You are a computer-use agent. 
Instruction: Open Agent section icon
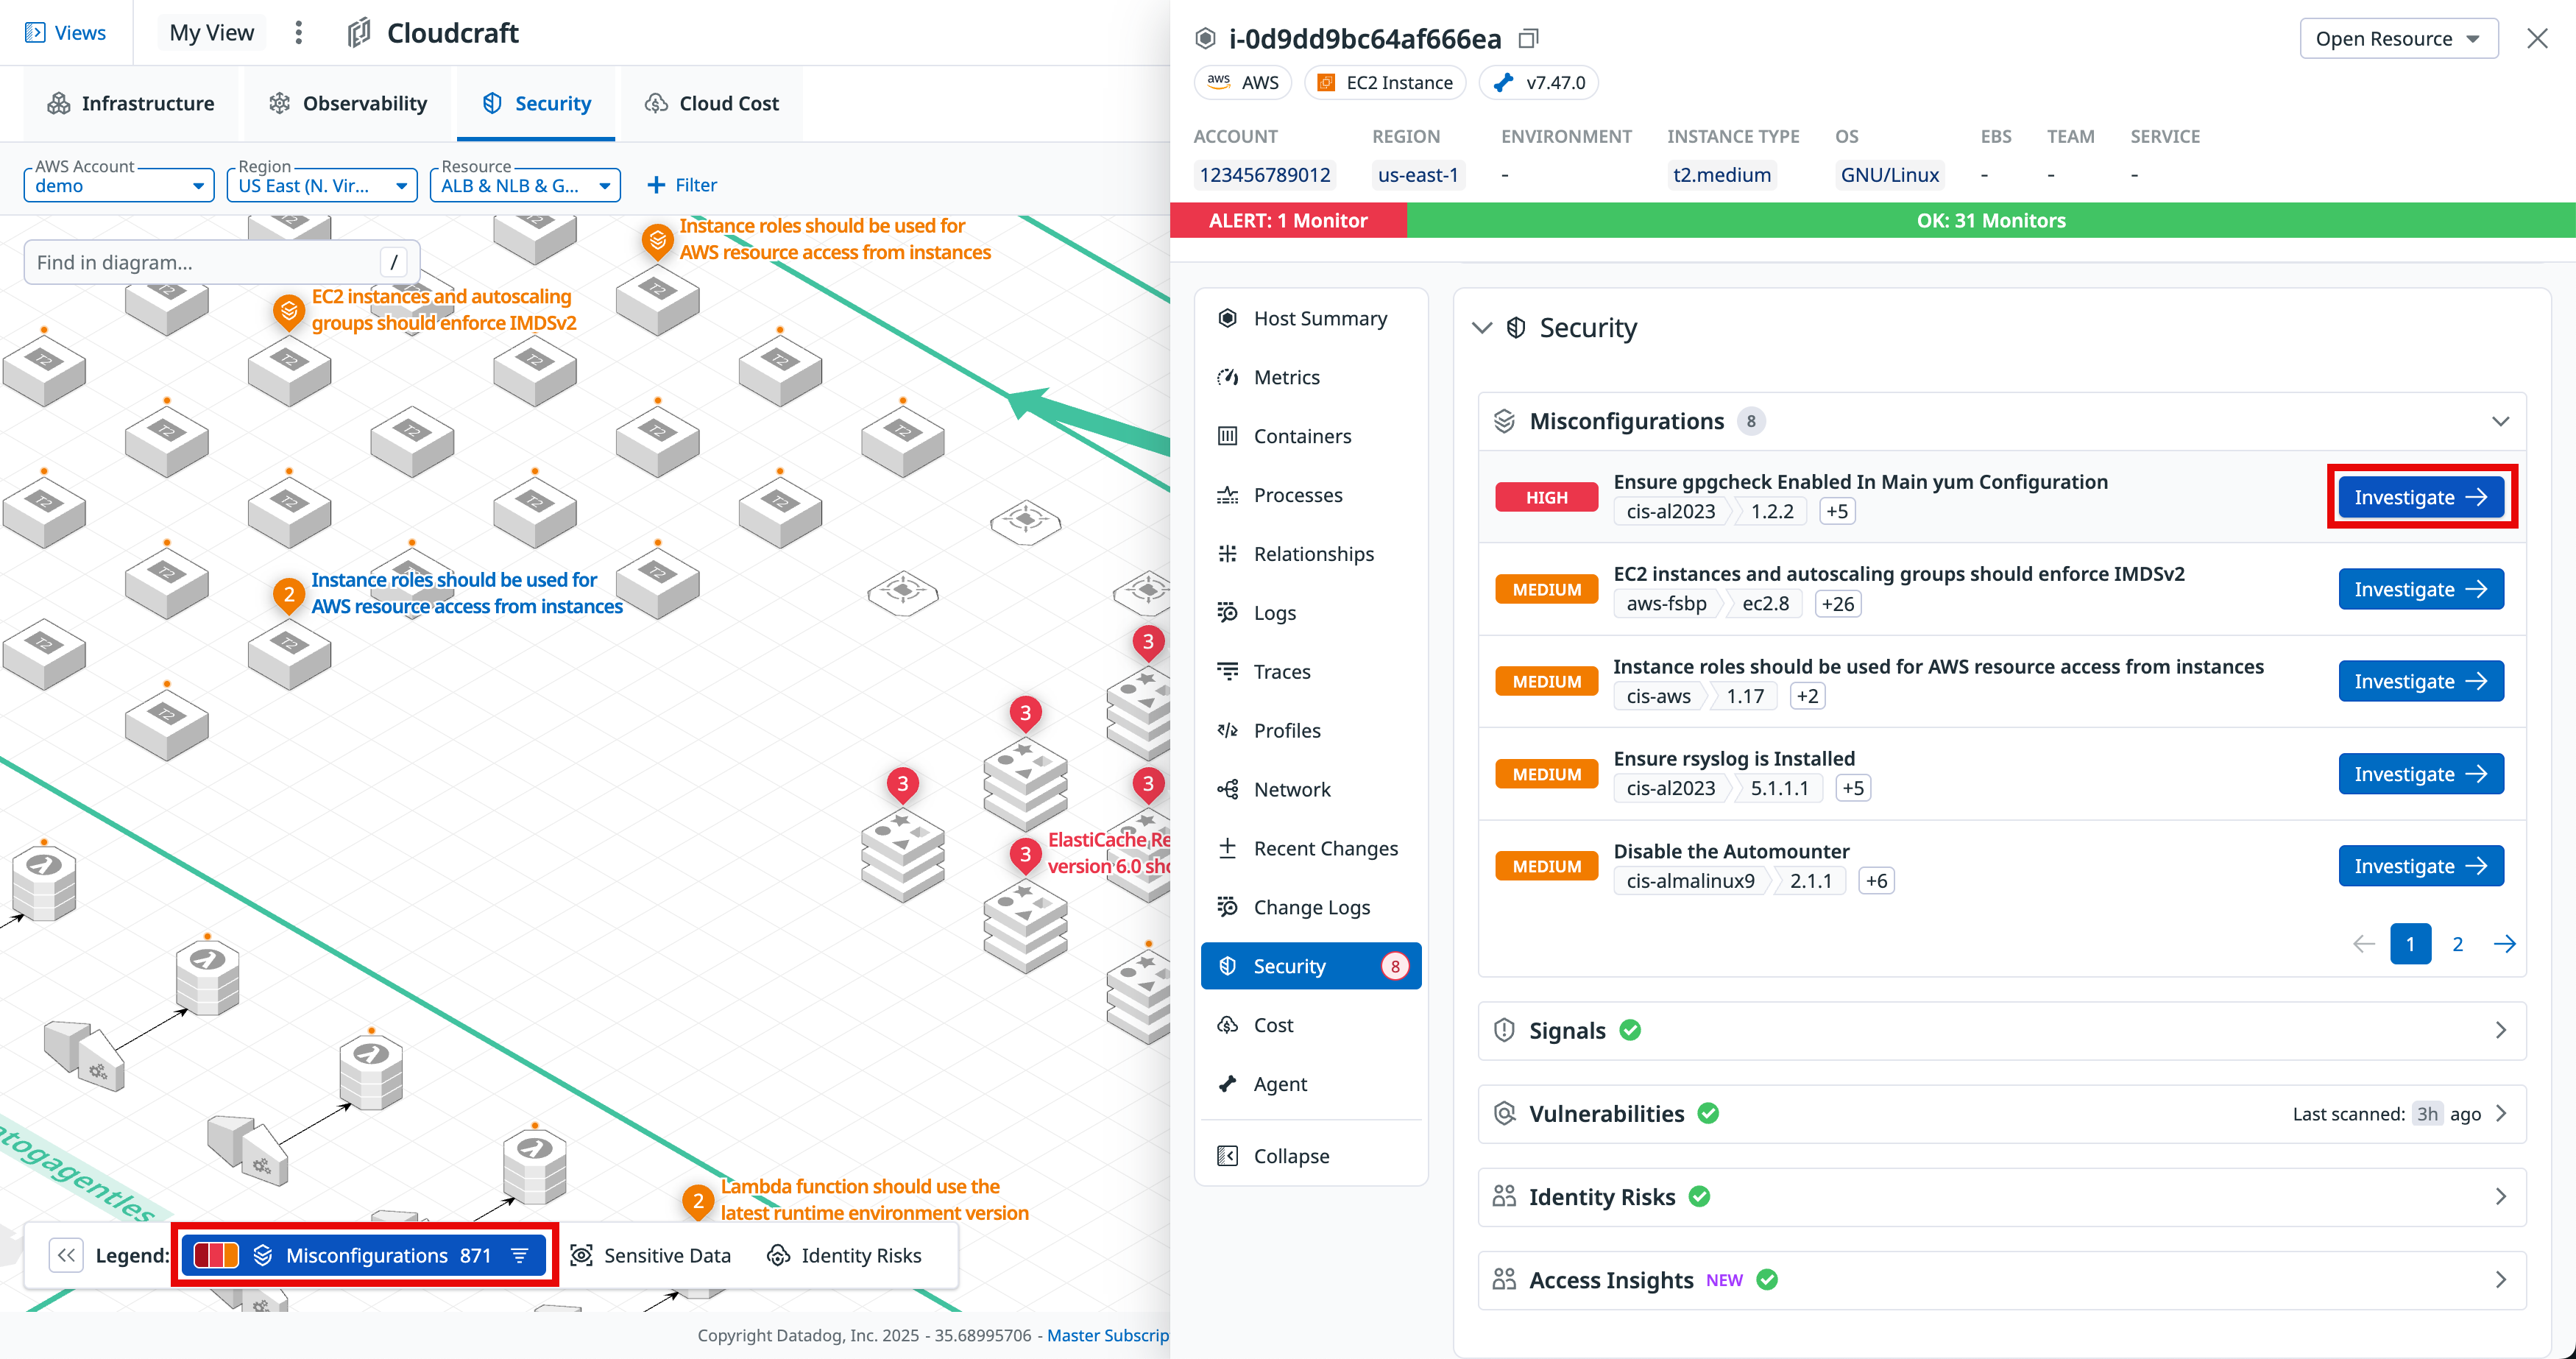[1227, 1084]
